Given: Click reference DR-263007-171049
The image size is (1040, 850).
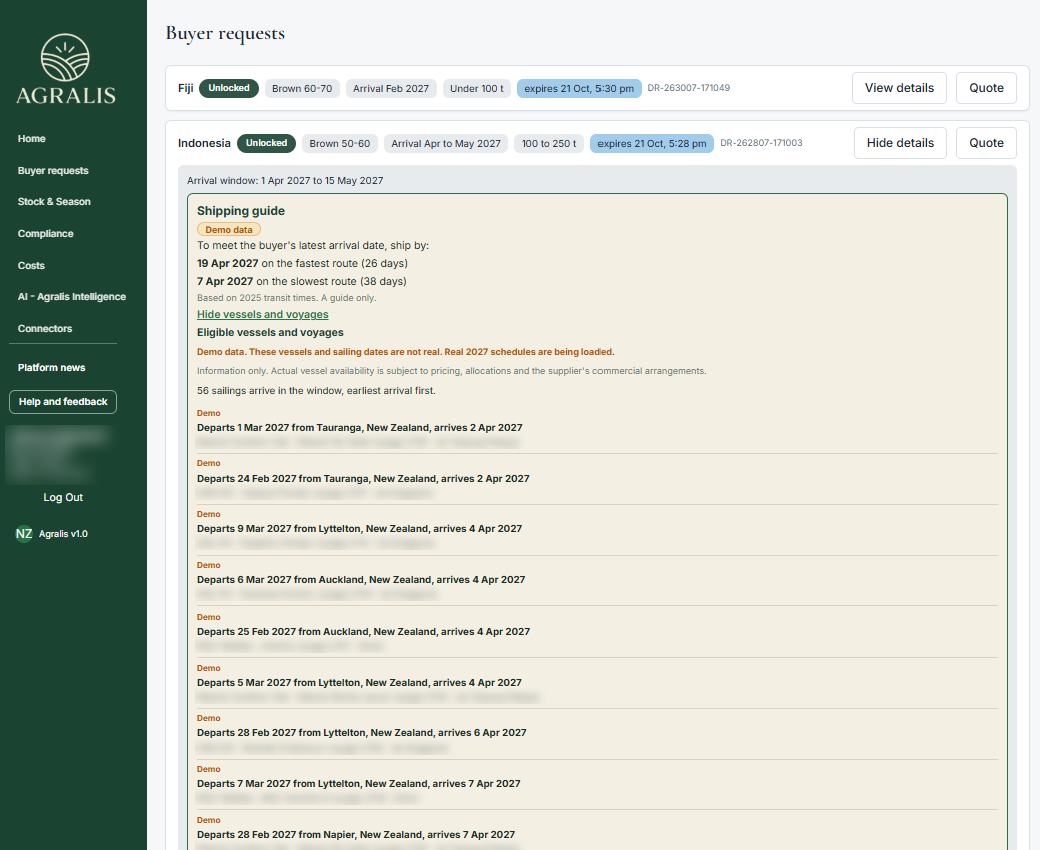Looking at the screenshot, I should pos(688,88).
